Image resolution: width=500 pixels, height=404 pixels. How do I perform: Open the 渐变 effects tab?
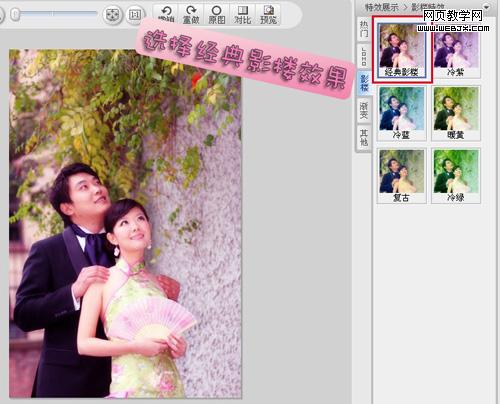click(364, 111)
